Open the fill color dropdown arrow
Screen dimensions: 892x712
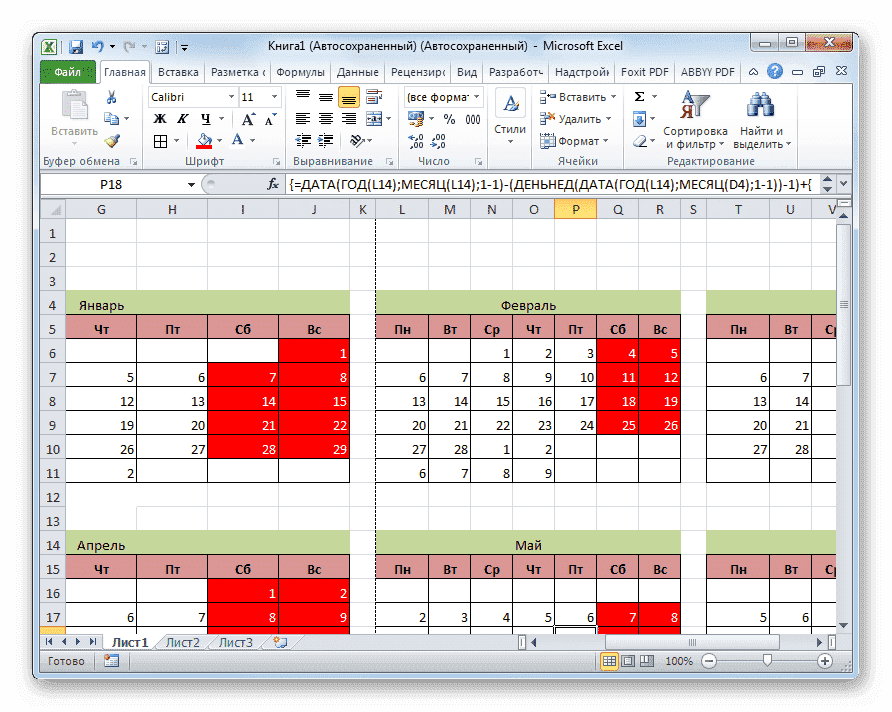tap(219, 140)
